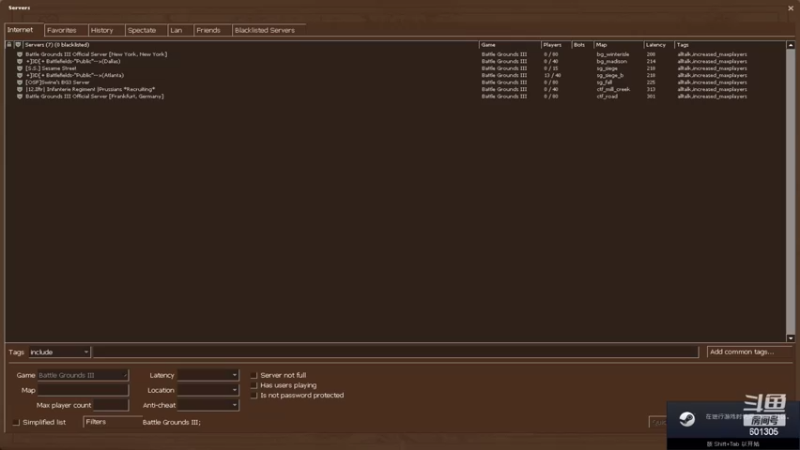Sort by the Bots column header
800x450 pixels.
(x=583, y=45)
